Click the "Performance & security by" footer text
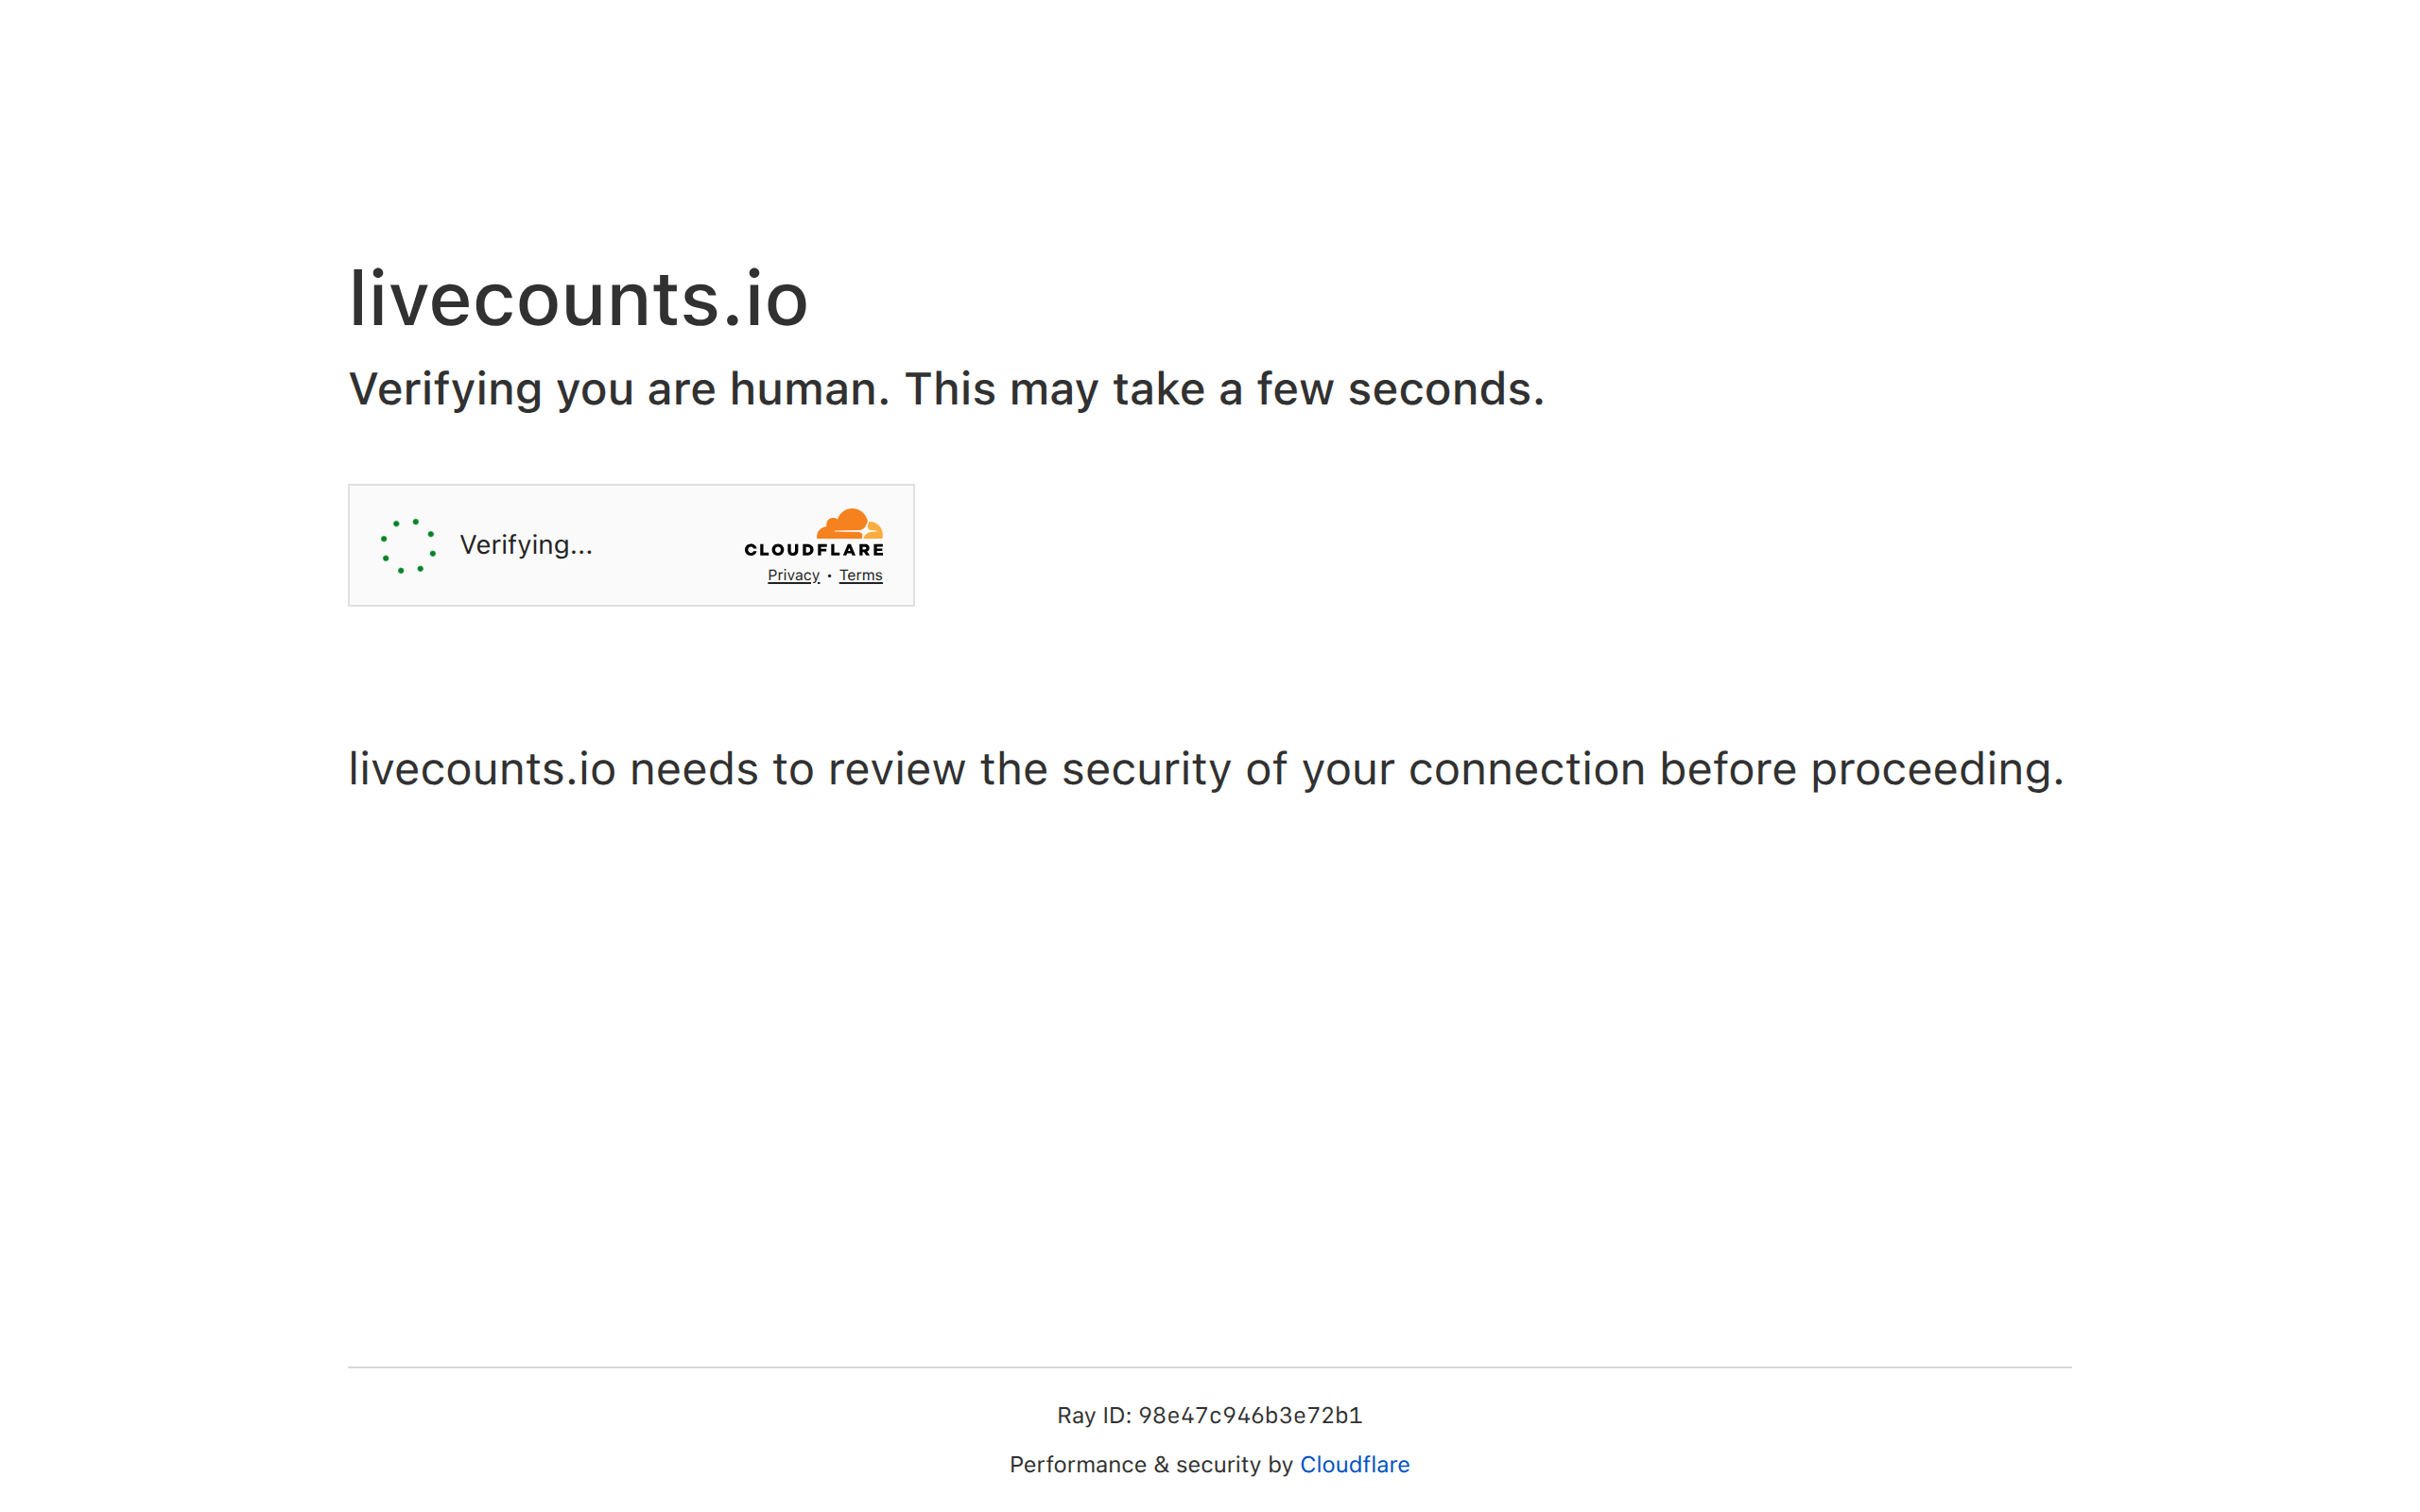 click(x=1151, y=1464)
